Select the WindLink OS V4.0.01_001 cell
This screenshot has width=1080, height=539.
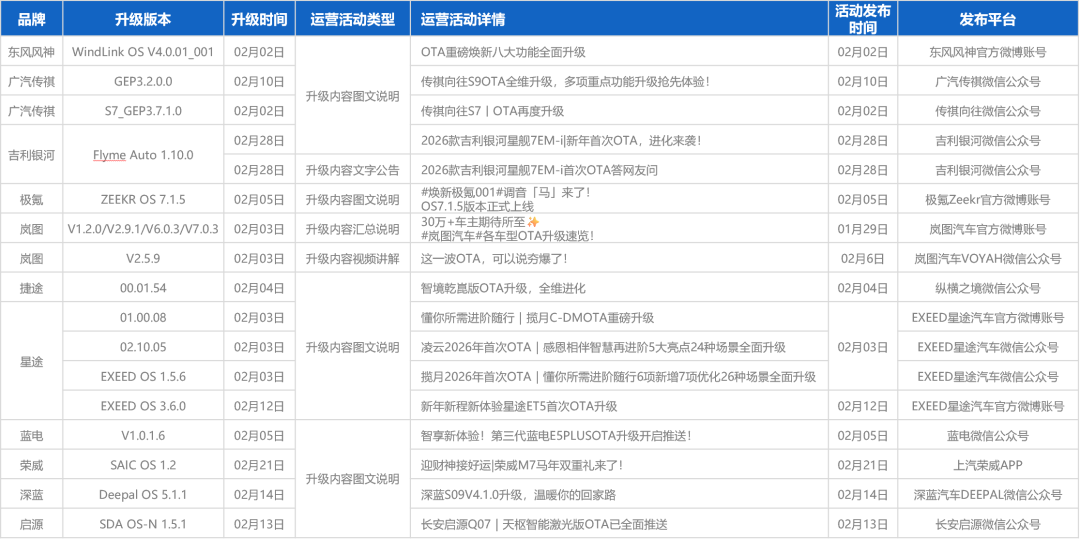[143, 52]
